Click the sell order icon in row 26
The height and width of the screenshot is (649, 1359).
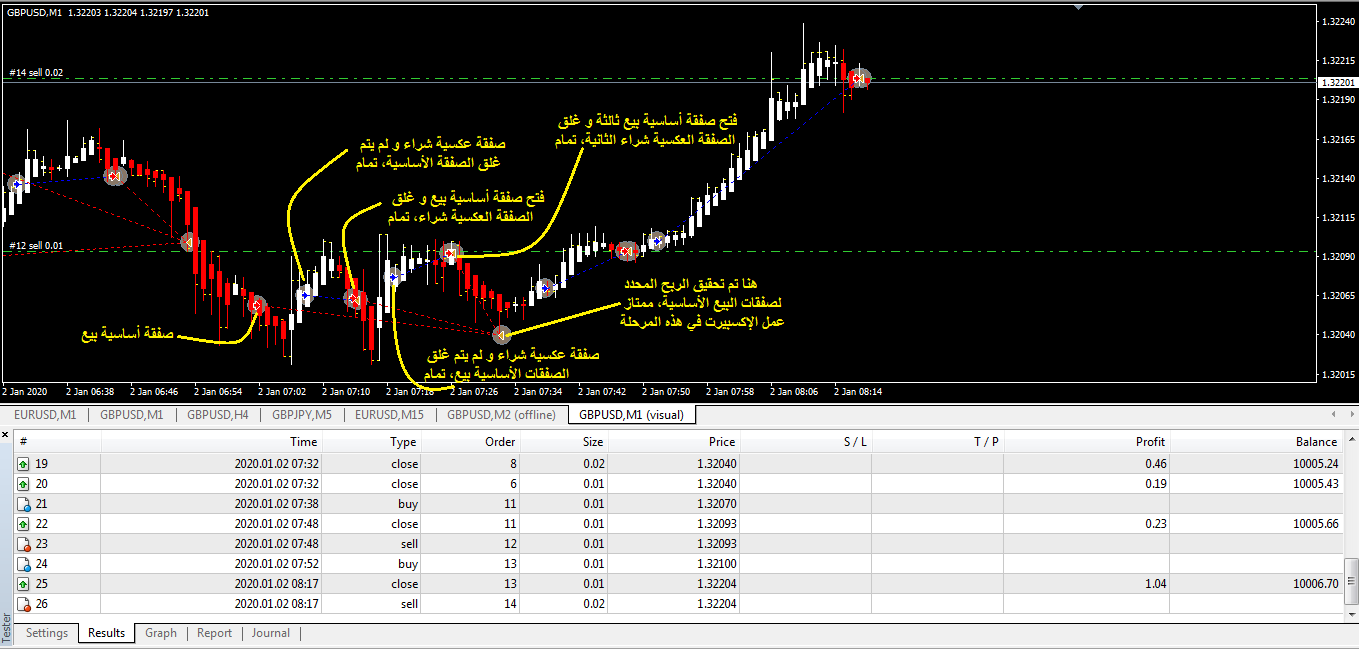[24, 604]
